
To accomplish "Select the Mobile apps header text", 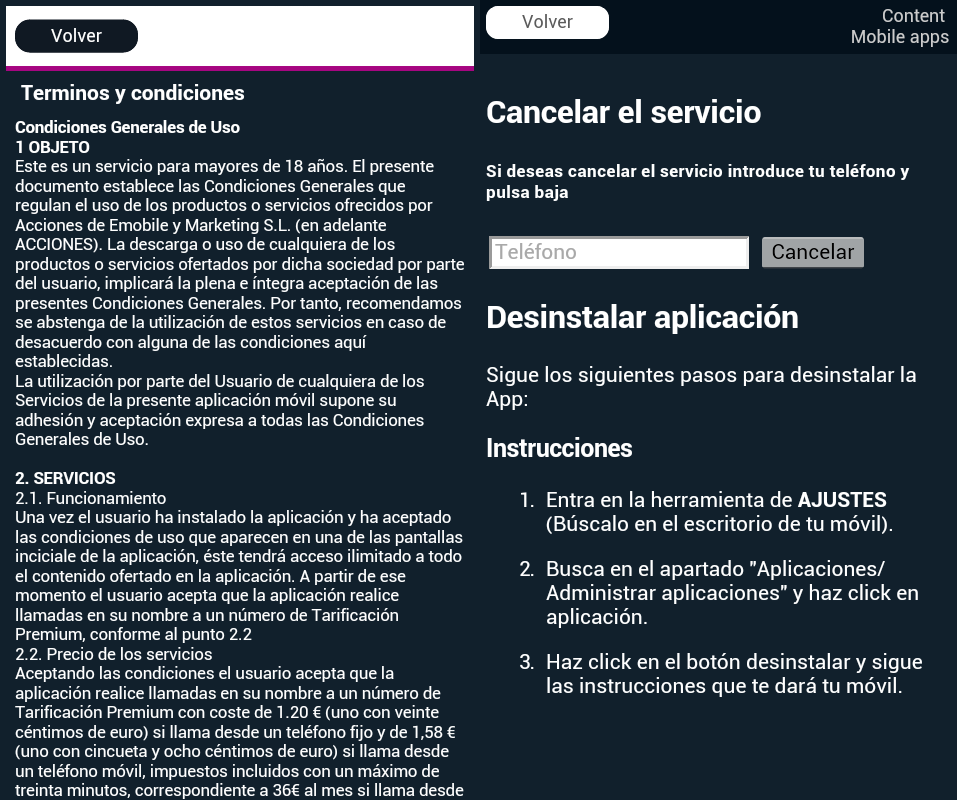I will 899,37.
